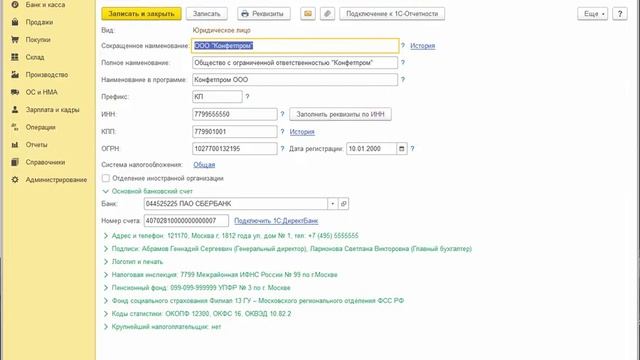Viewport: 640px width, 360px height.
Task: Click into the КПП input field
Action: 235,132
